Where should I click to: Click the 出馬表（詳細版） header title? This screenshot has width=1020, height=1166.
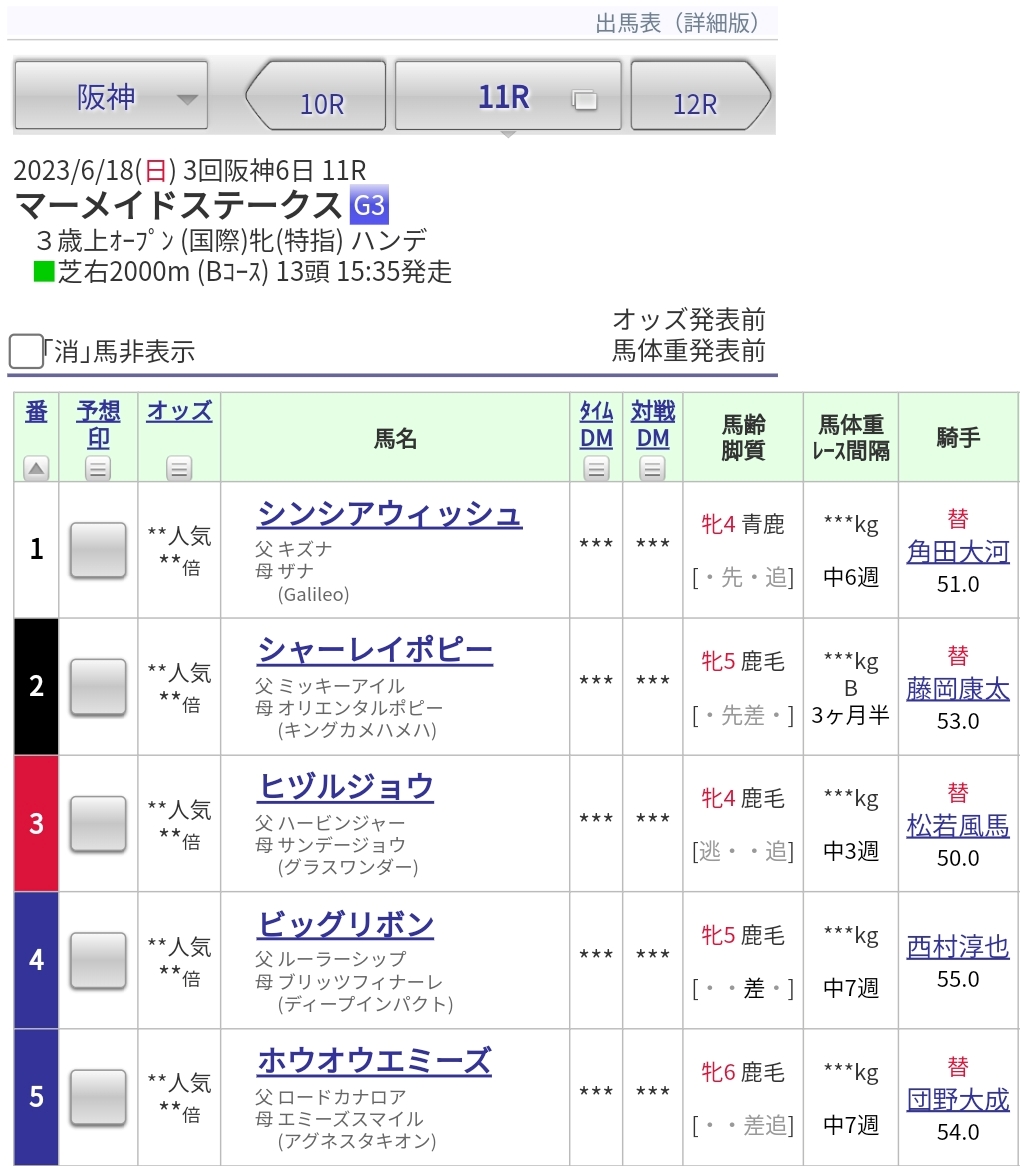tap(677, 23)
